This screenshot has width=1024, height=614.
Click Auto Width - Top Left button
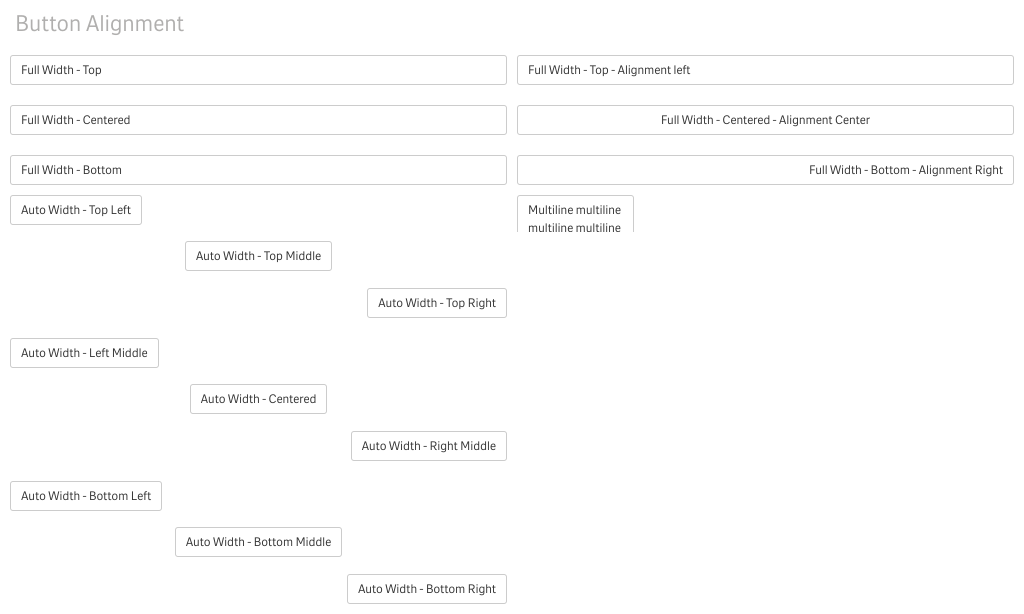(x=76, y=210)
